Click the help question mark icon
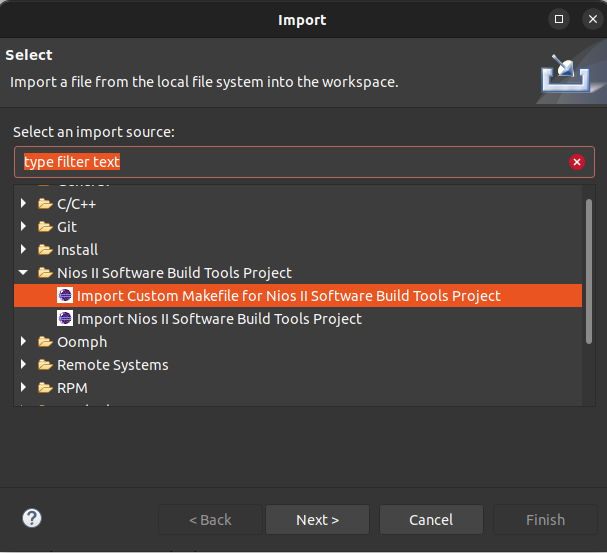The width and height of the screenshot is (607, 553). pos(32,518)
